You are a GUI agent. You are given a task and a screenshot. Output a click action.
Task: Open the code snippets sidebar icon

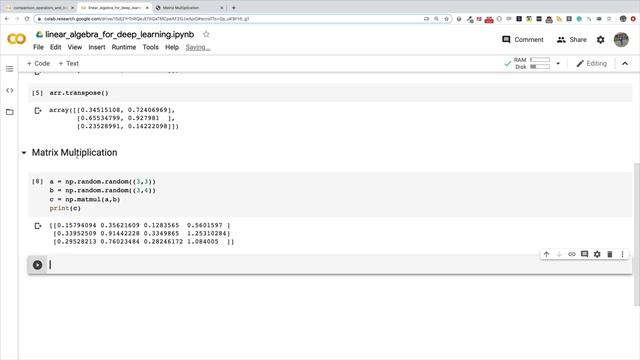(x=9, y=90)
